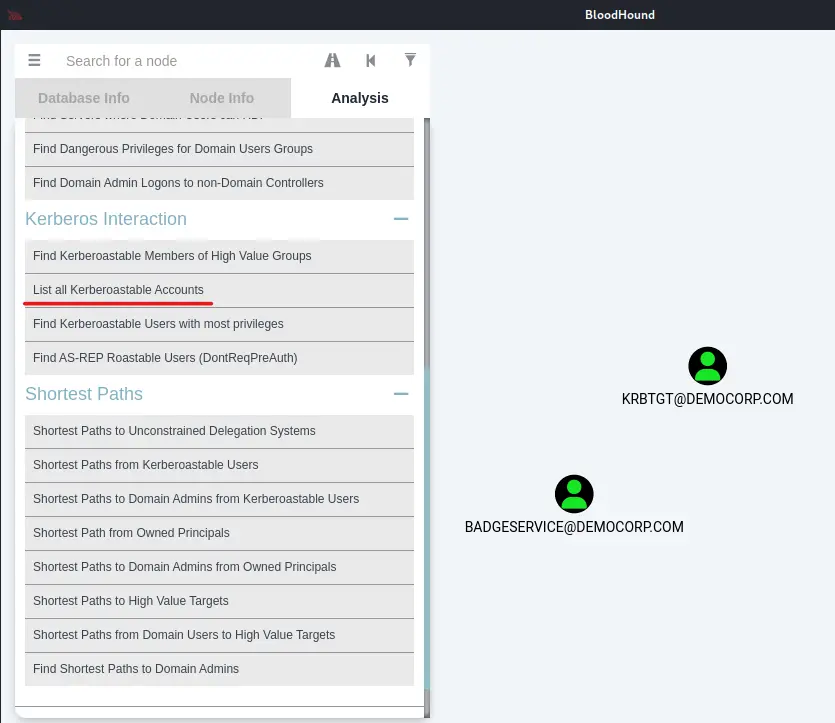Click the Analysis panel vertical scrollbar
The image size is (835, 723).
pos(427,400)
